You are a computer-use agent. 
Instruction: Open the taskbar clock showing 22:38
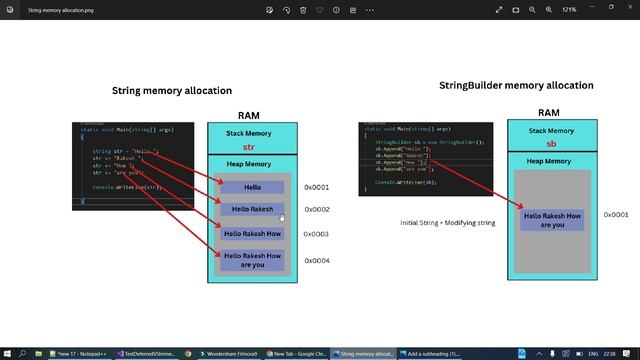(x=609, y=354)
